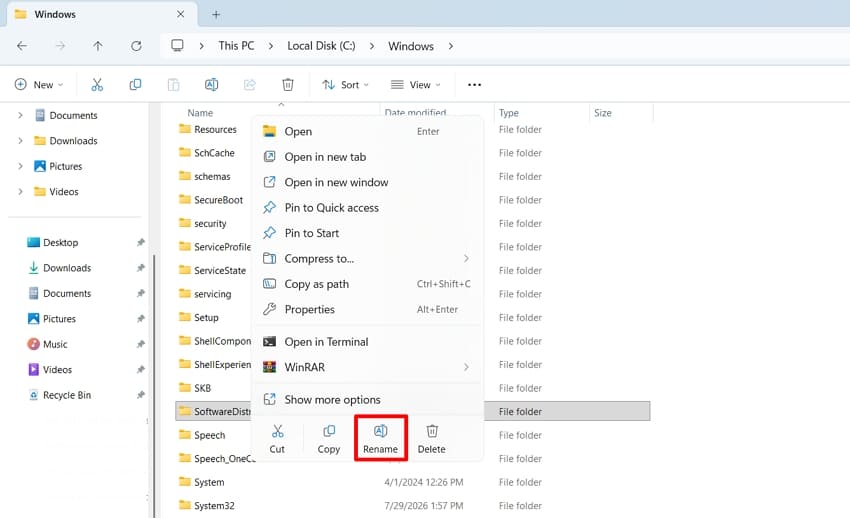Click Show more options
Image resolution: width=850 pixels, height=518 pixels.
[368, 399]
